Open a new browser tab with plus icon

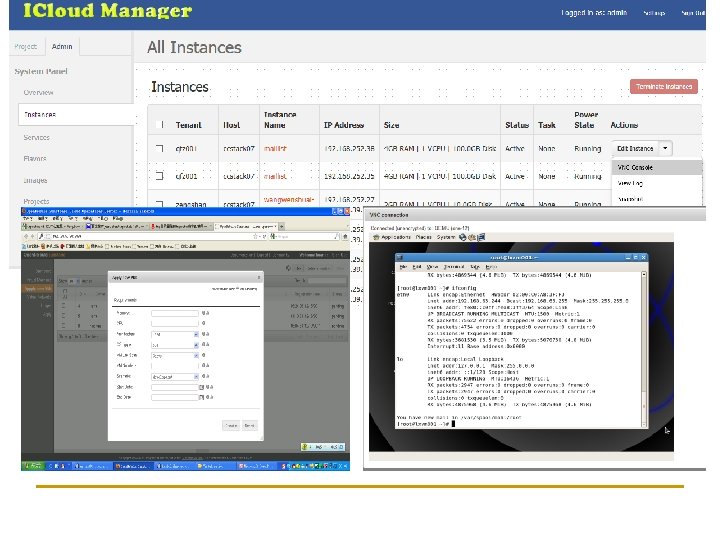point(281,226)
